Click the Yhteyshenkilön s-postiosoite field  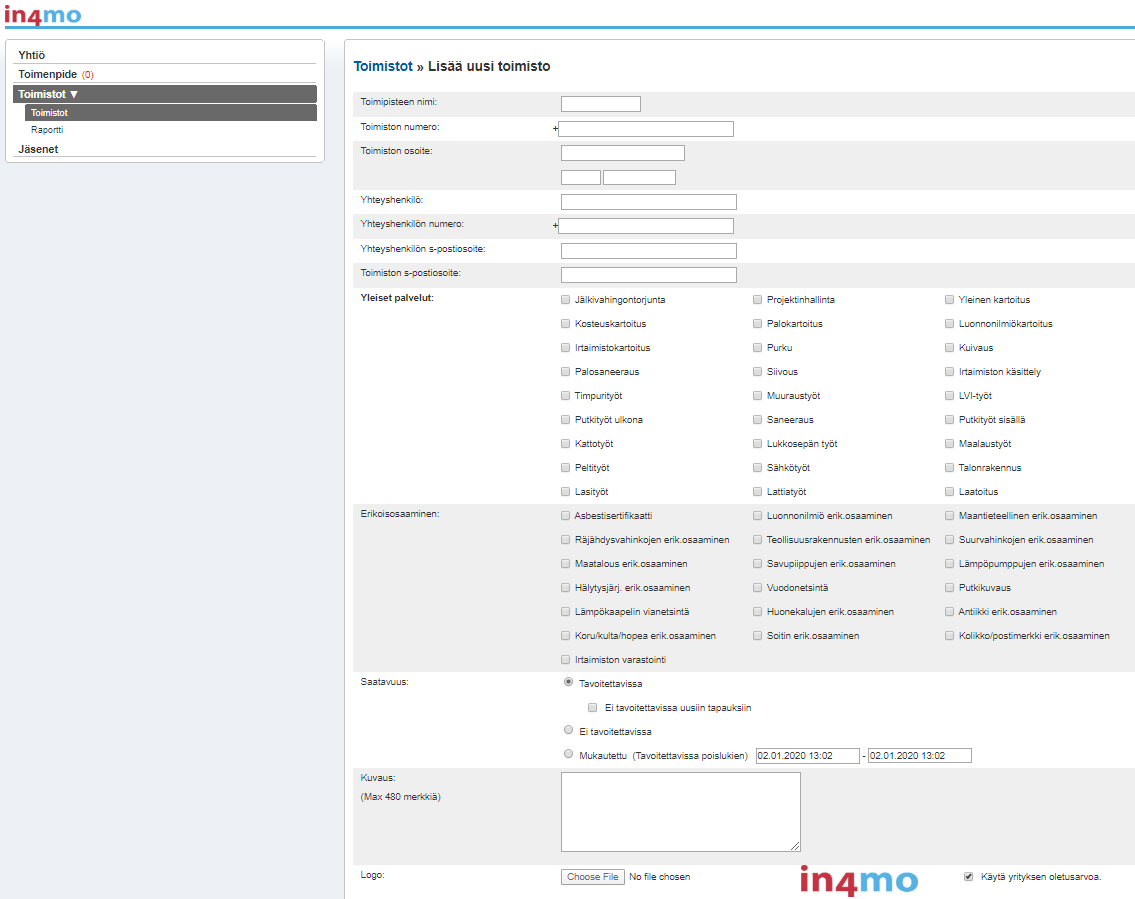pyautogui.click(x=648, y=251)
